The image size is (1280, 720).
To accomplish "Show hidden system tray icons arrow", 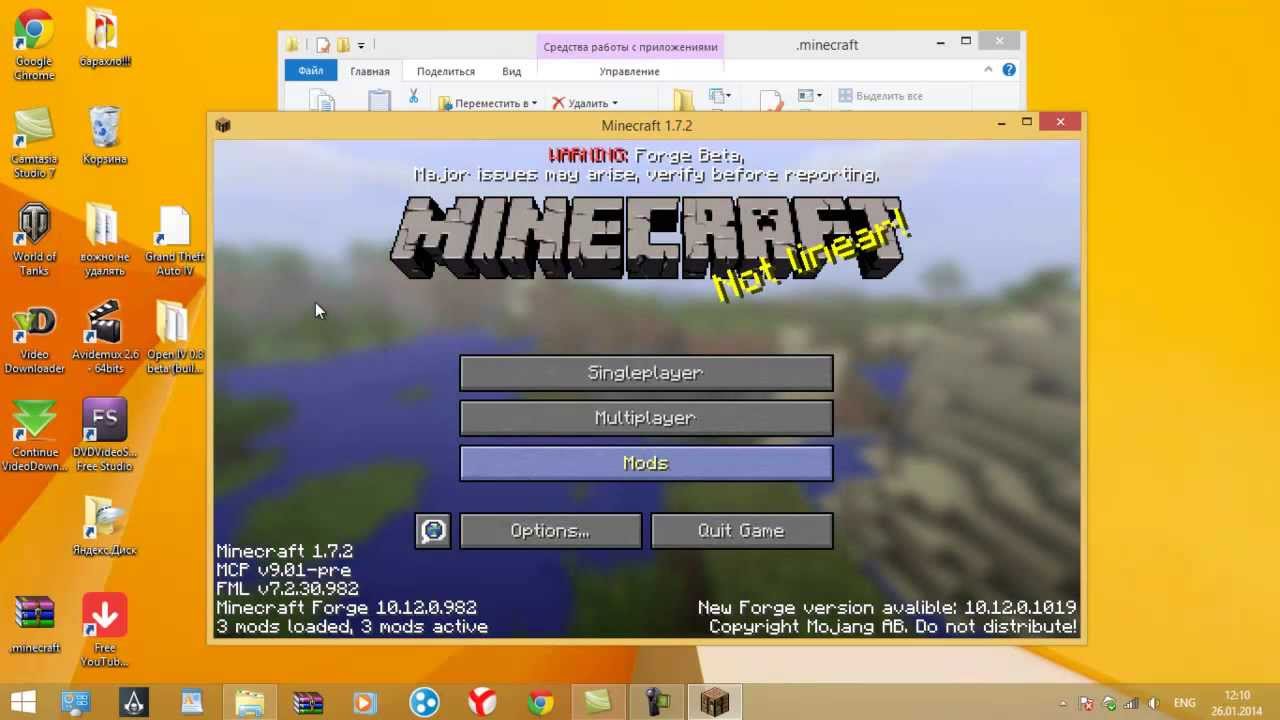I will coord(1062,703).
